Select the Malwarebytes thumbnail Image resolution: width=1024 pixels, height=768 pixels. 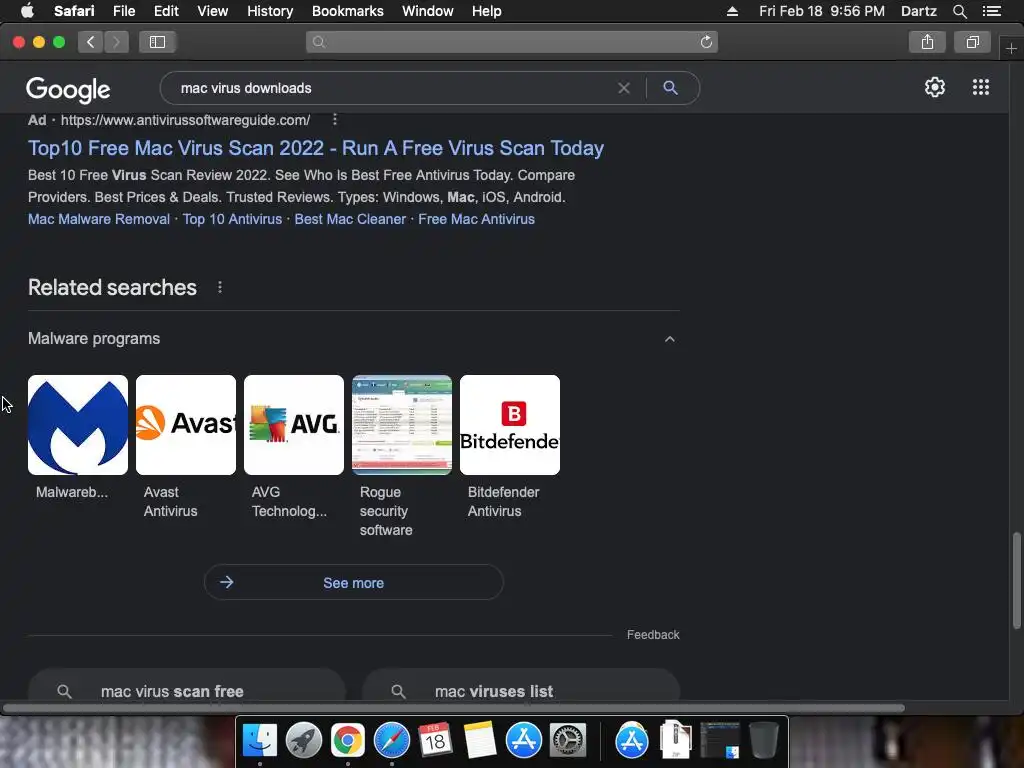[x=78, y=425]
